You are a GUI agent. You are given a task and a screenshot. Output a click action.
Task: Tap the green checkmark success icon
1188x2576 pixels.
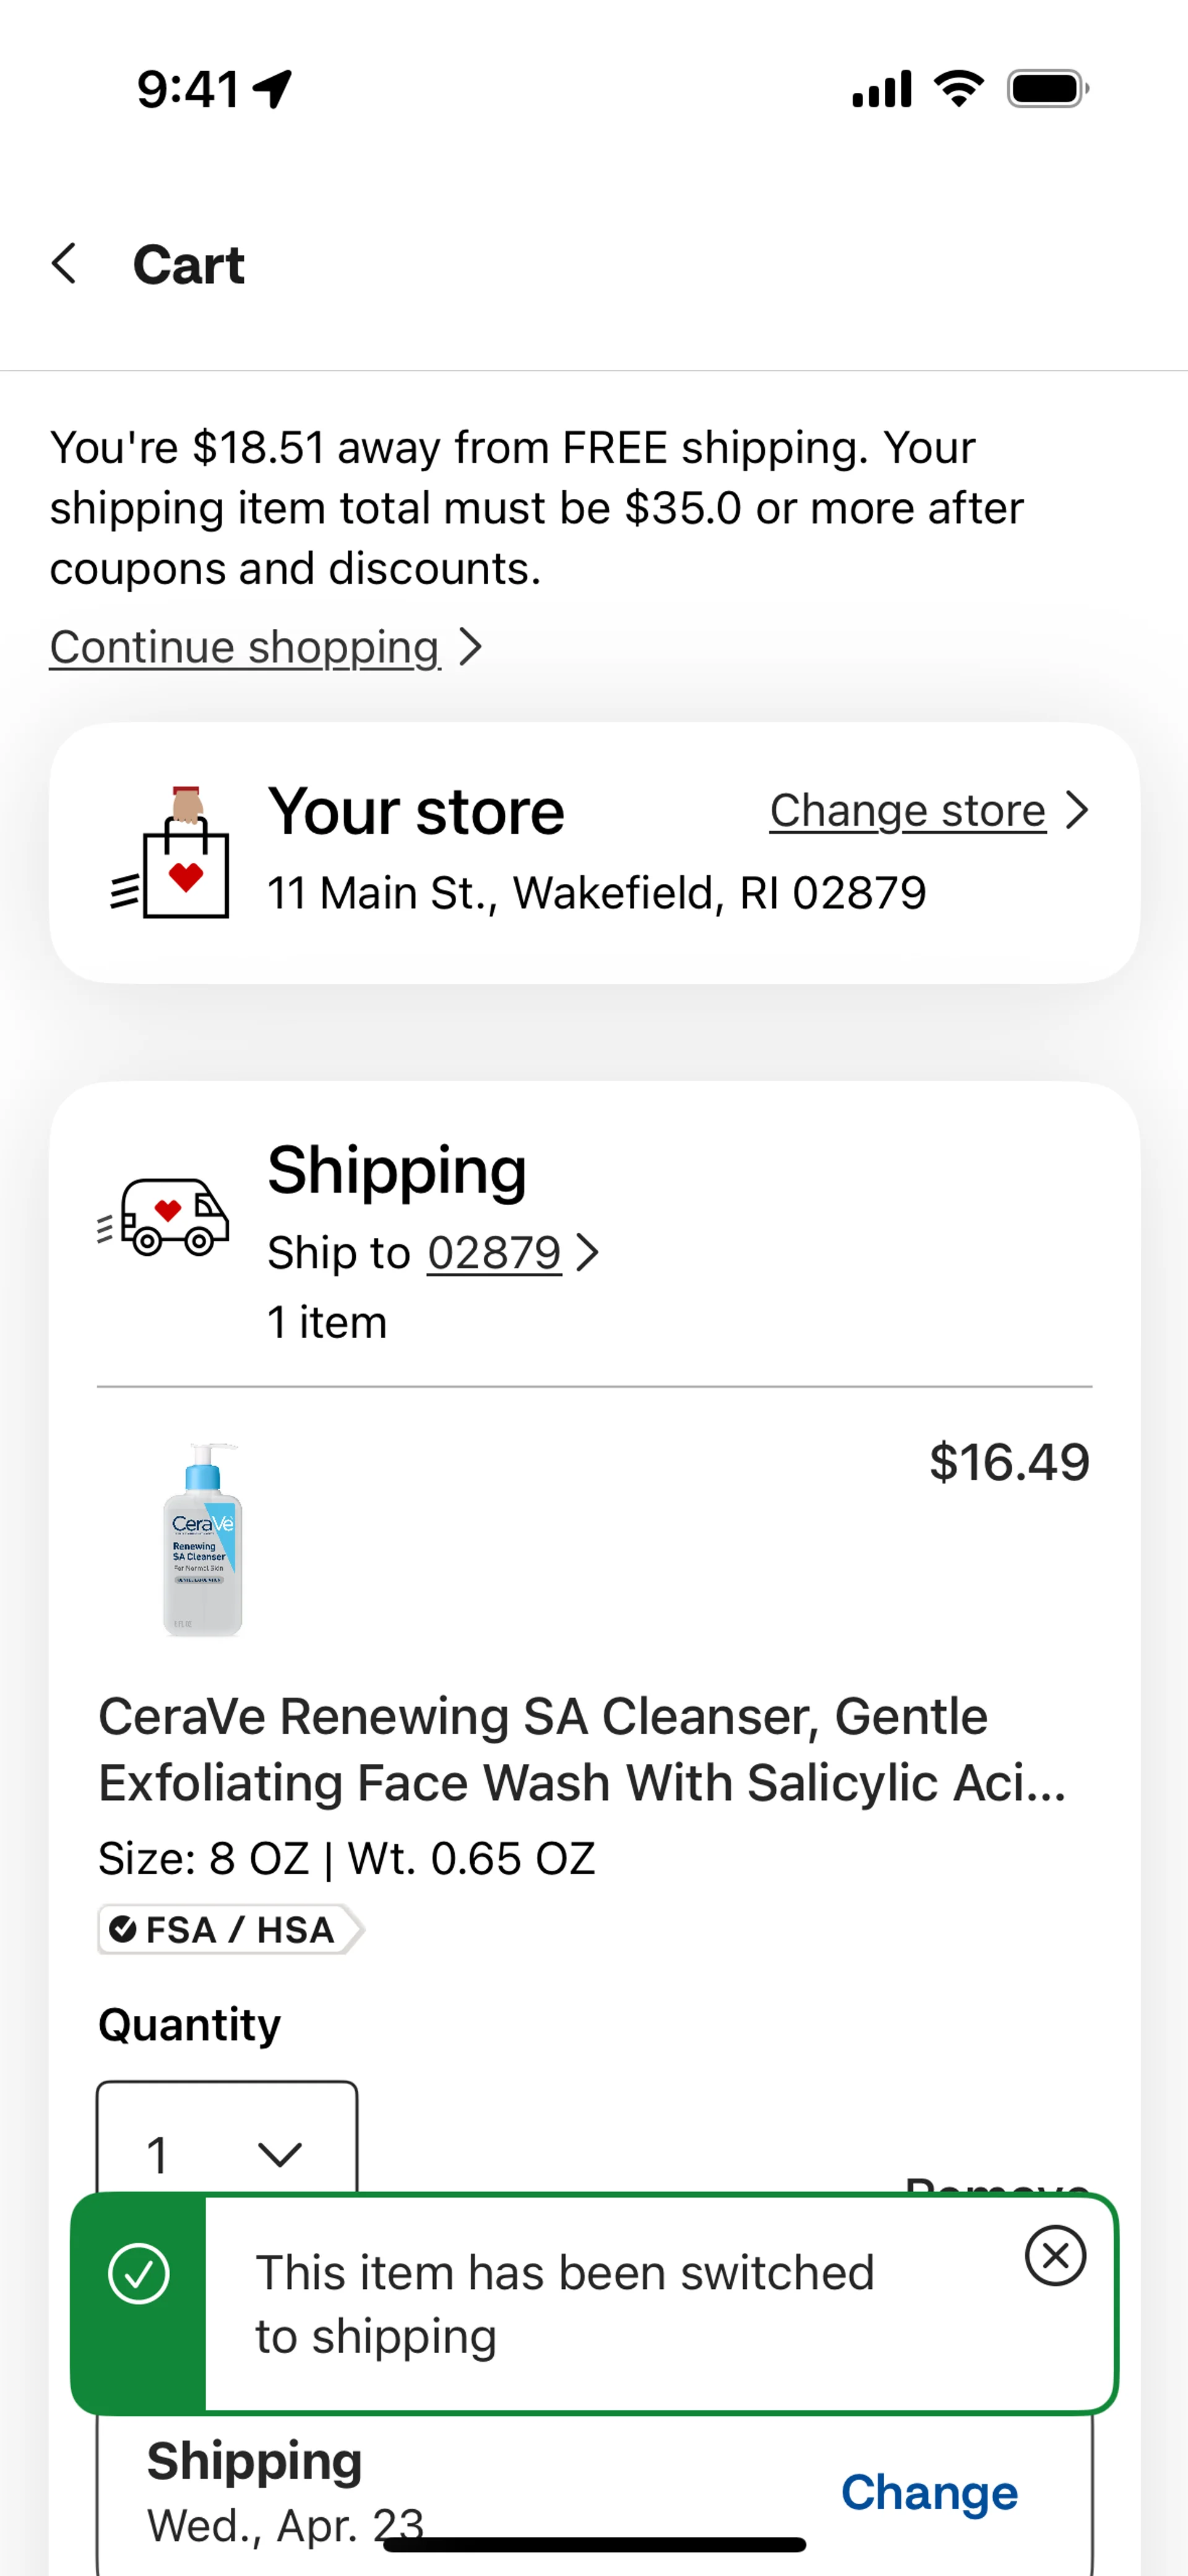[138, 2273]
